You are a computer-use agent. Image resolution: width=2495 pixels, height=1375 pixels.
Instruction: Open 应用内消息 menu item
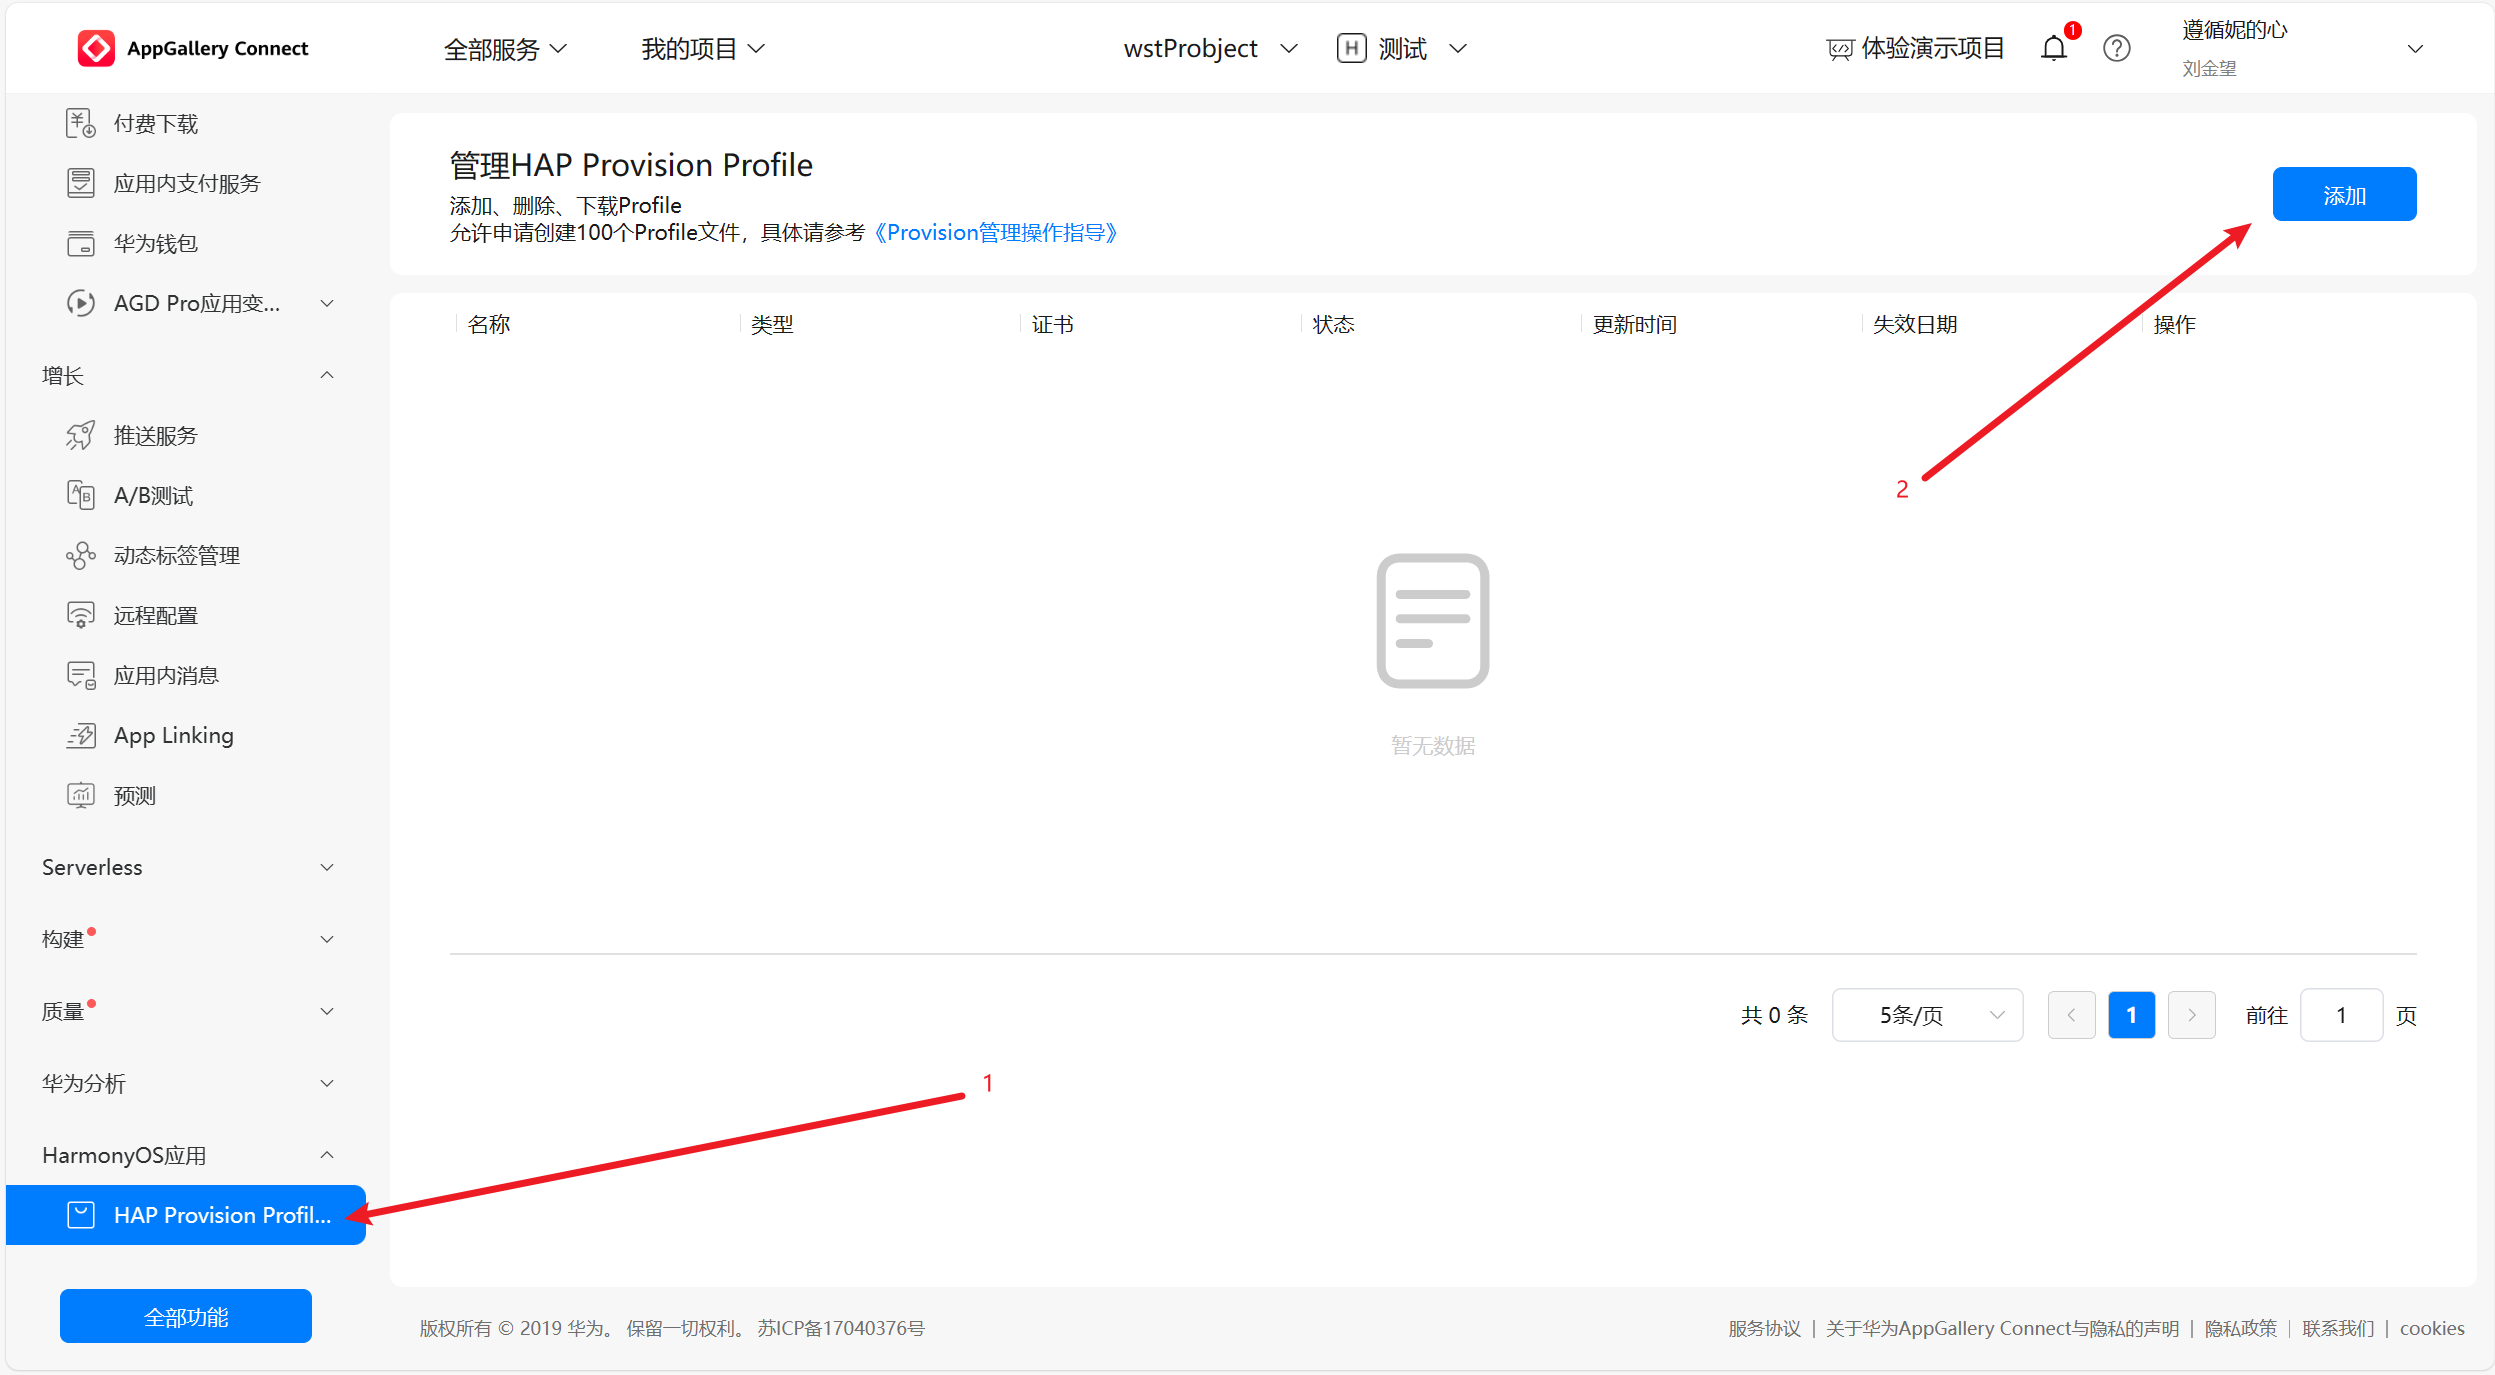166,675
